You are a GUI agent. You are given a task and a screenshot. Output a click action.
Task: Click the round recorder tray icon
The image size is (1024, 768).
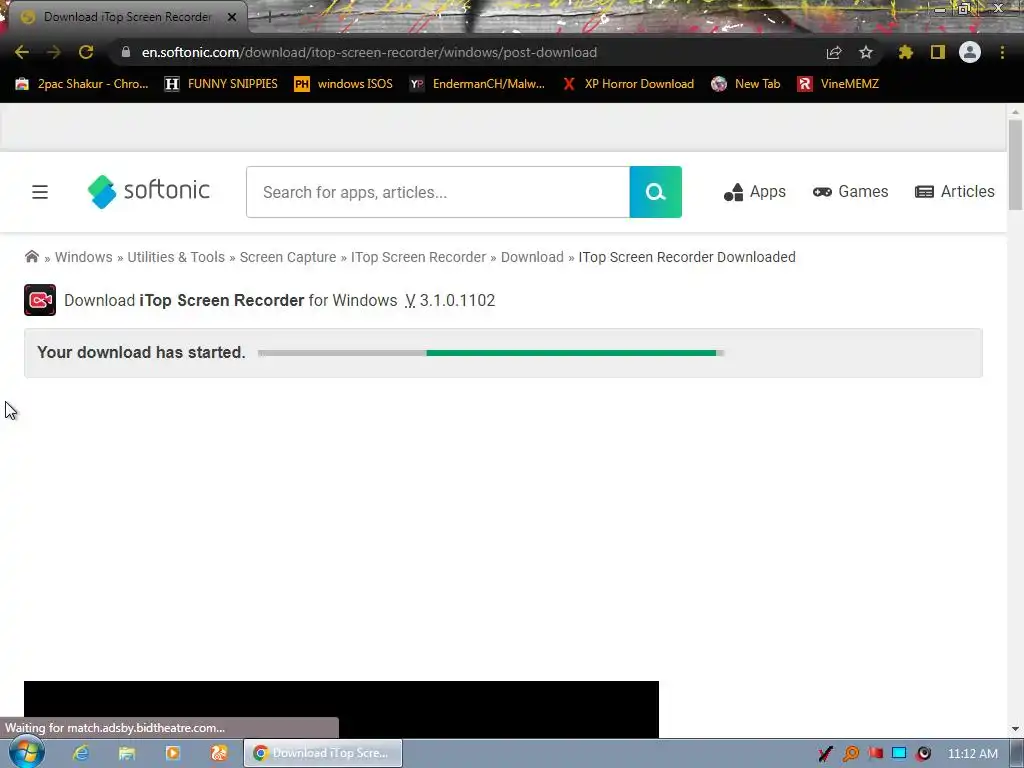(923, 754)
